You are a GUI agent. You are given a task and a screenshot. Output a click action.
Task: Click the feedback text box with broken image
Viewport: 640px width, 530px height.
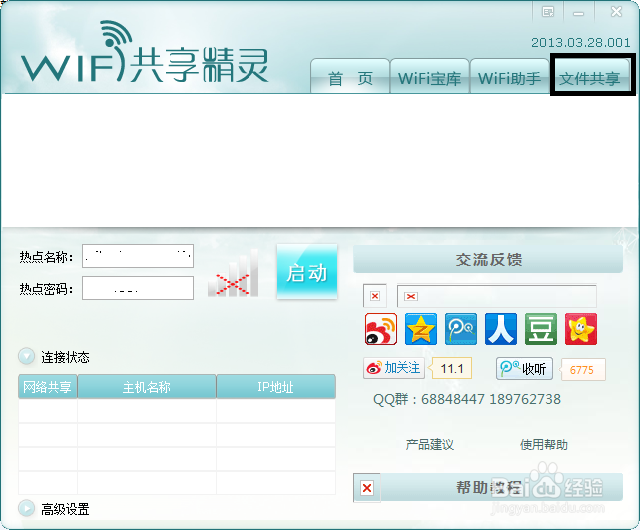497,296
